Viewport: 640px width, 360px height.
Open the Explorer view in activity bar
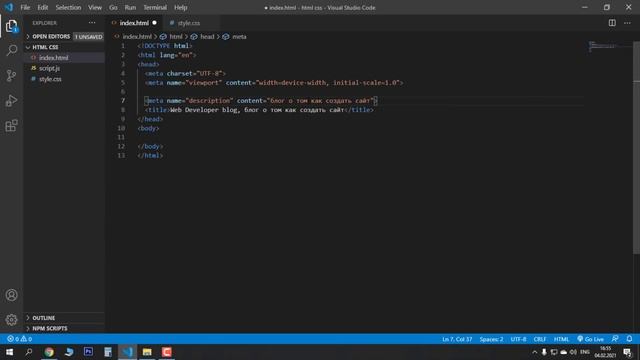[11, 26]
